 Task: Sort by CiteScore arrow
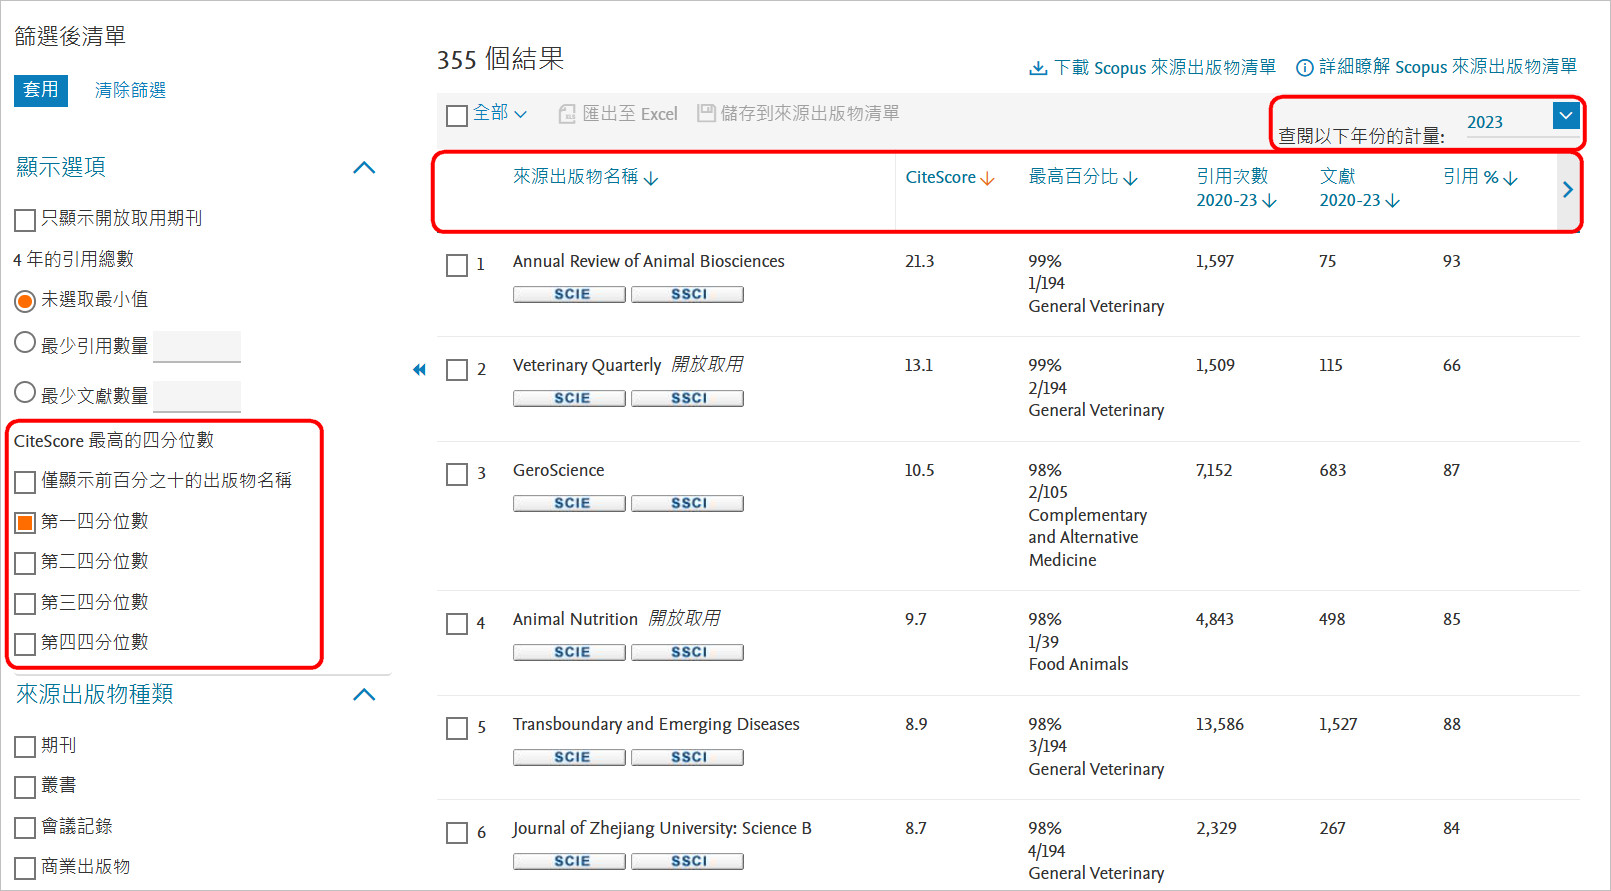tap(987, 179)
